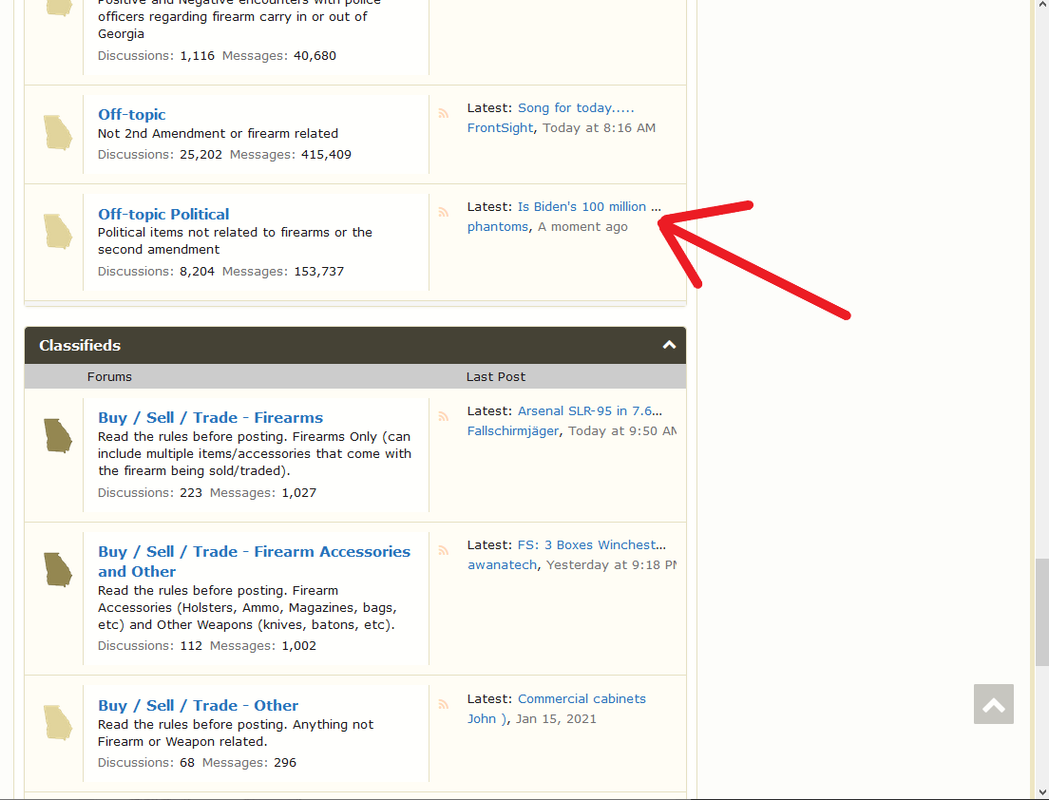
Task: View FrontSight's user profile
Action: click(x=500, y=128)
